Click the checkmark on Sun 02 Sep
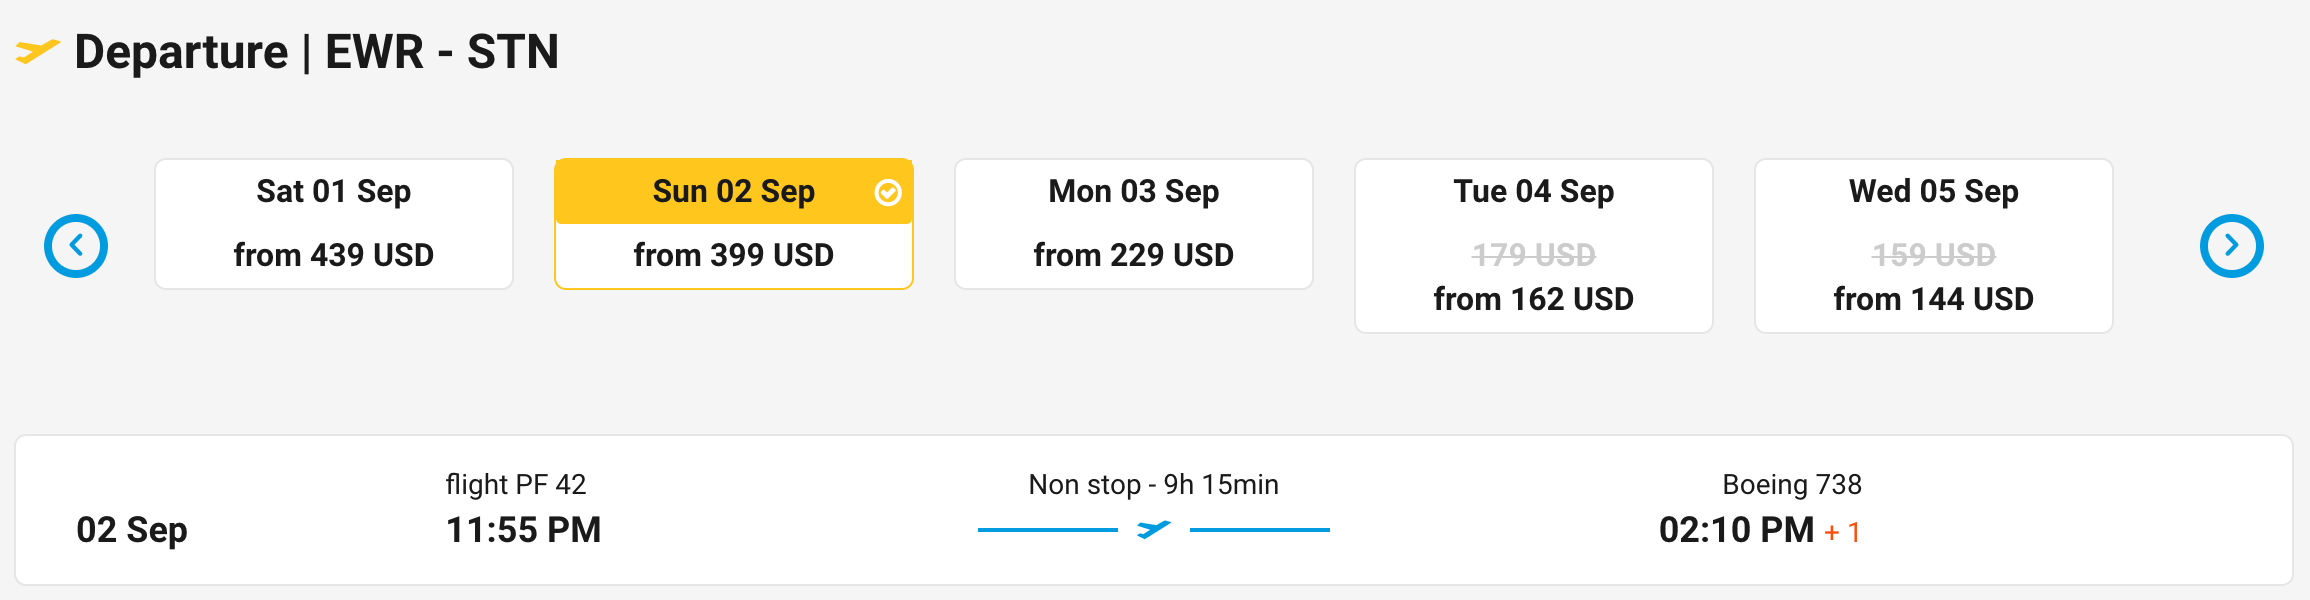Image resolution: width=2310 pixels, height=600 pixels. click(888, 192)
